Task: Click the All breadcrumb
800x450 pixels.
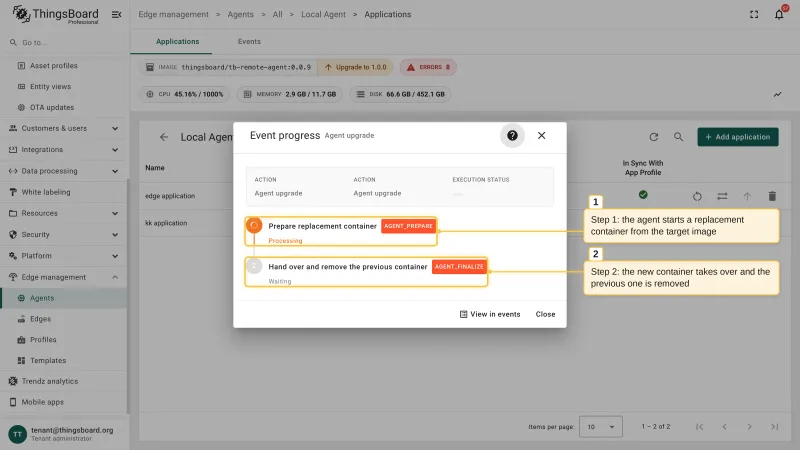Action: coord(277,14)
